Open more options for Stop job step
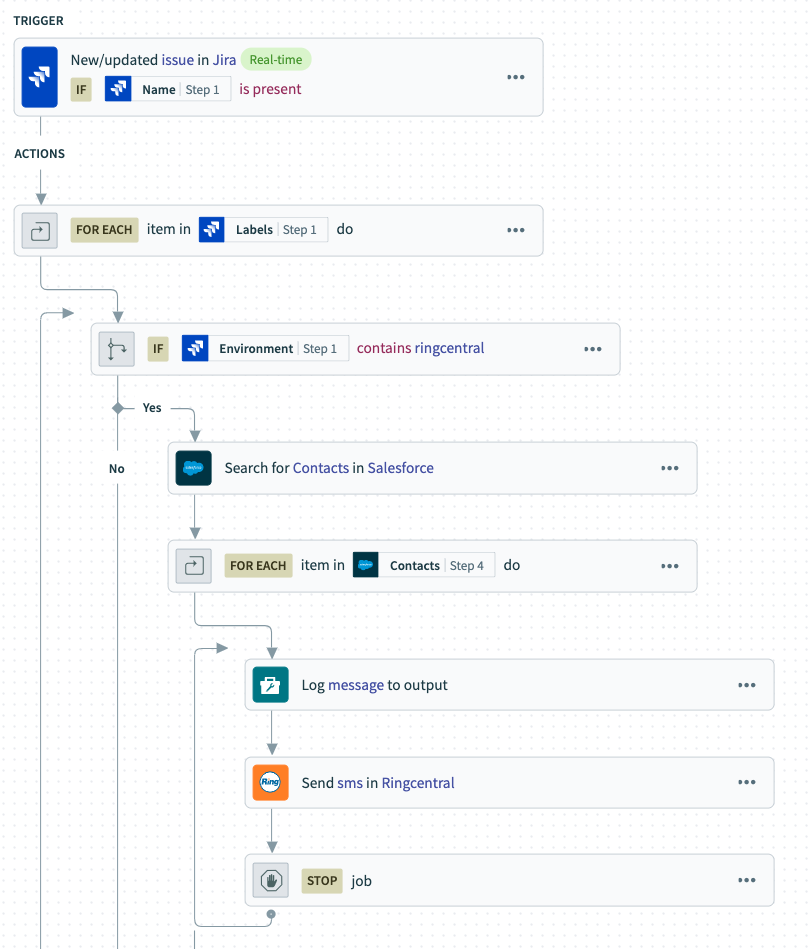The height and width of the screenshot is (949, 810). 747,881
